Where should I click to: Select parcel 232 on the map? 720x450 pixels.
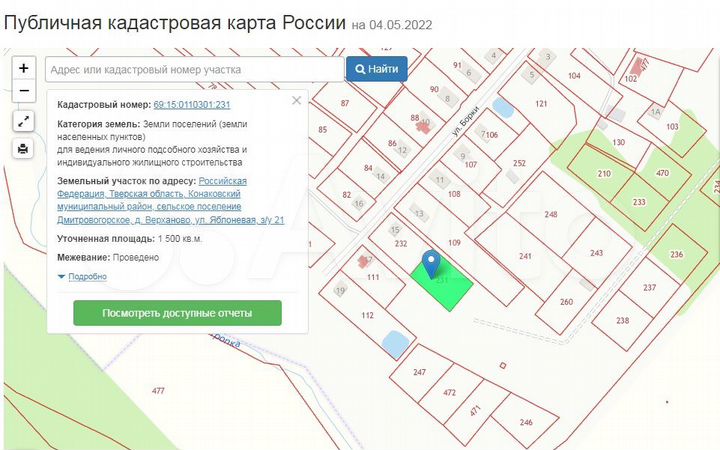pyautogui.click(x=401, y=243)
